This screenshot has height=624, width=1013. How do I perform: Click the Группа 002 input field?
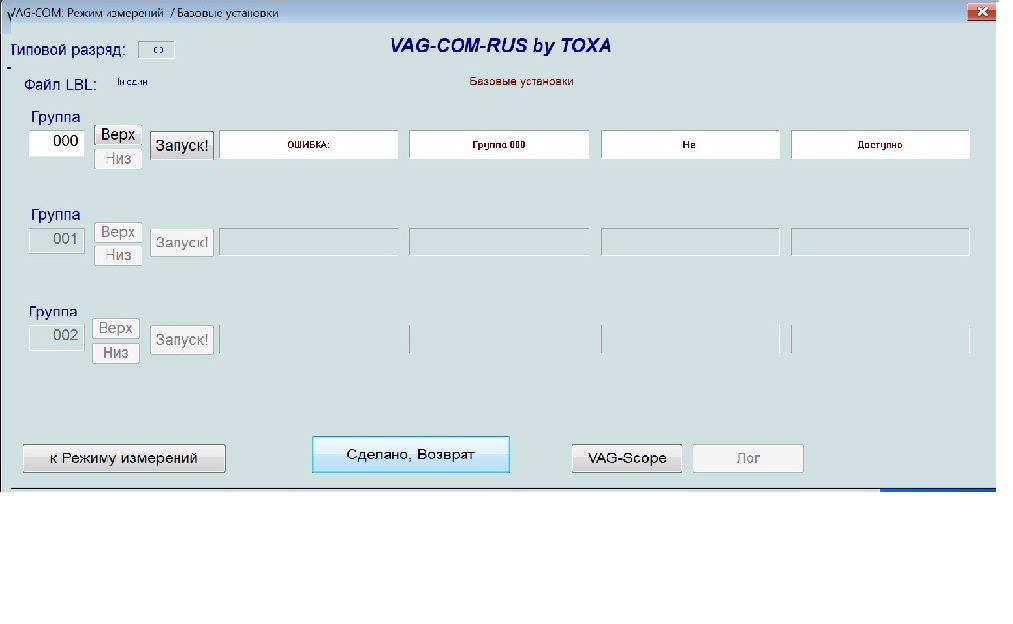57,337
